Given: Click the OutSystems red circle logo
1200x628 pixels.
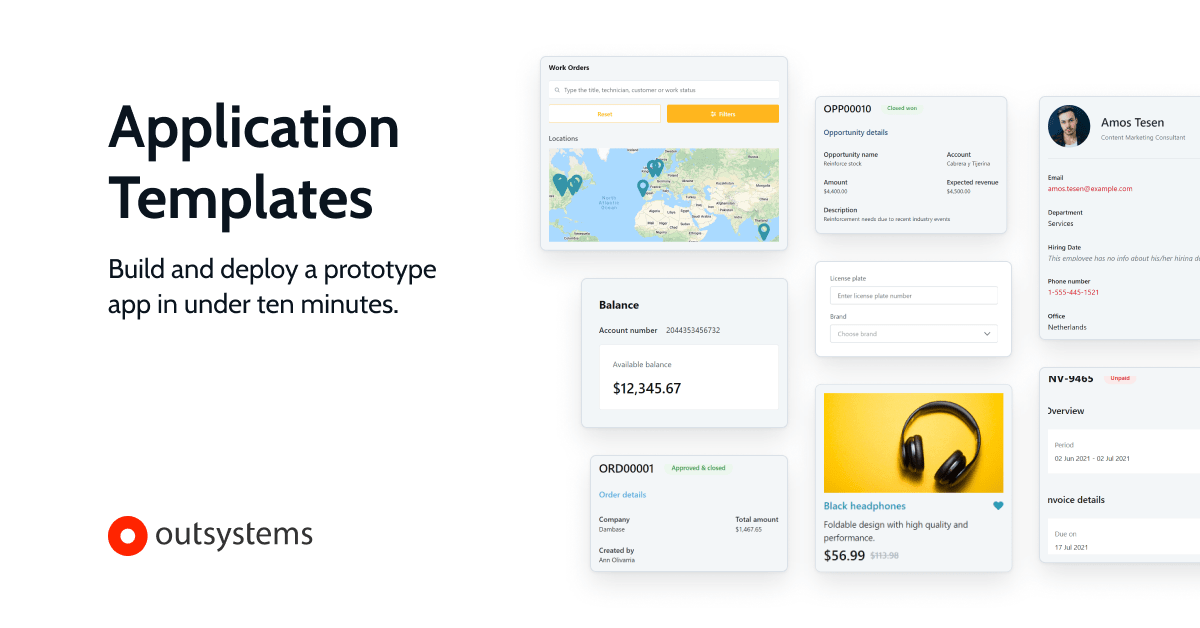Looking at the screenshot, I should coord(127,535).
